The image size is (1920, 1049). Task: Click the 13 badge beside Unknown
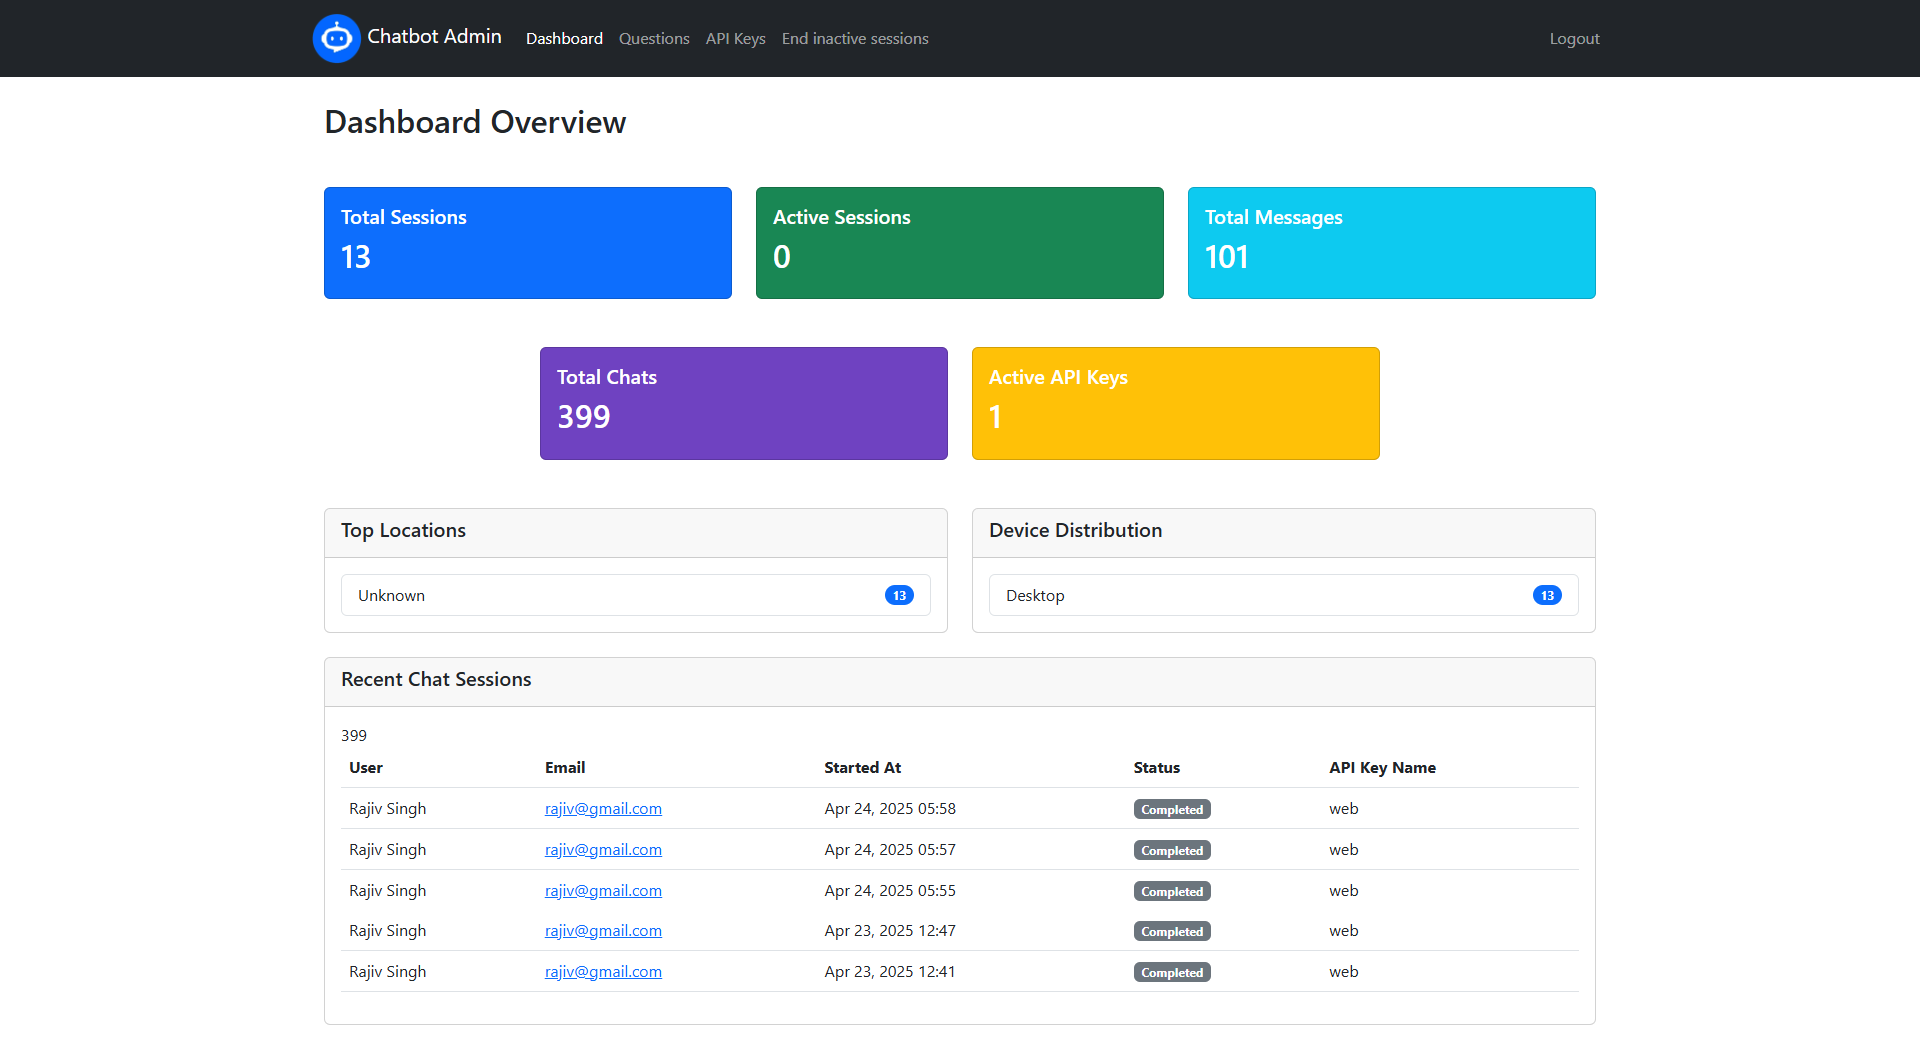899,595
